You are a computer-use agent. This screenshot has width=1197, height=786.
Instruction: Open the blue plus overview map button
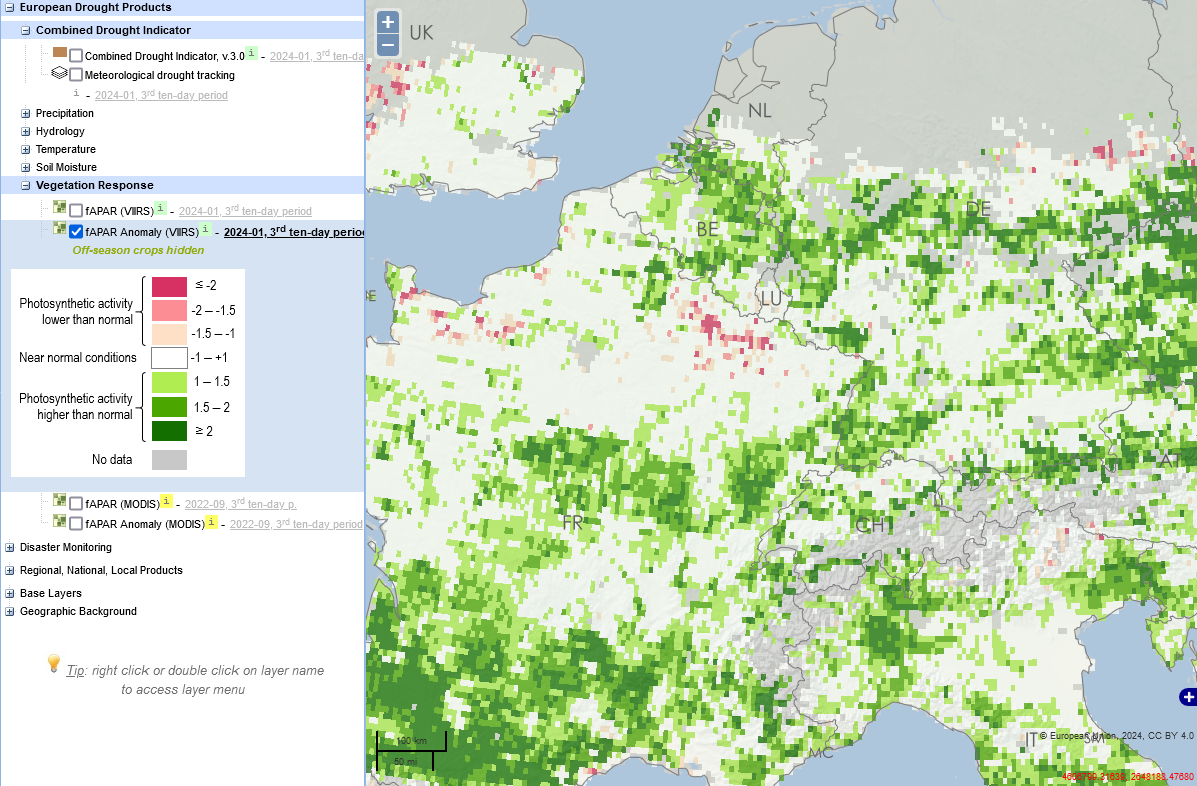click(x=1188, y=697)
